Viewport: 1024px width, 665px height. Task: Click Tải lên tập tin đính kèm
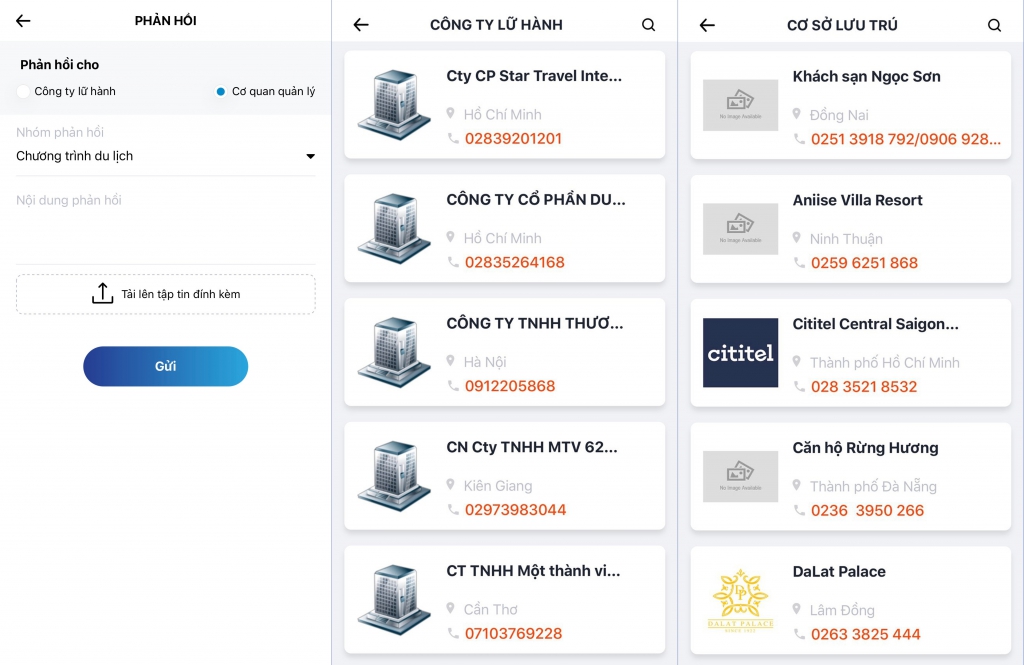180,294
